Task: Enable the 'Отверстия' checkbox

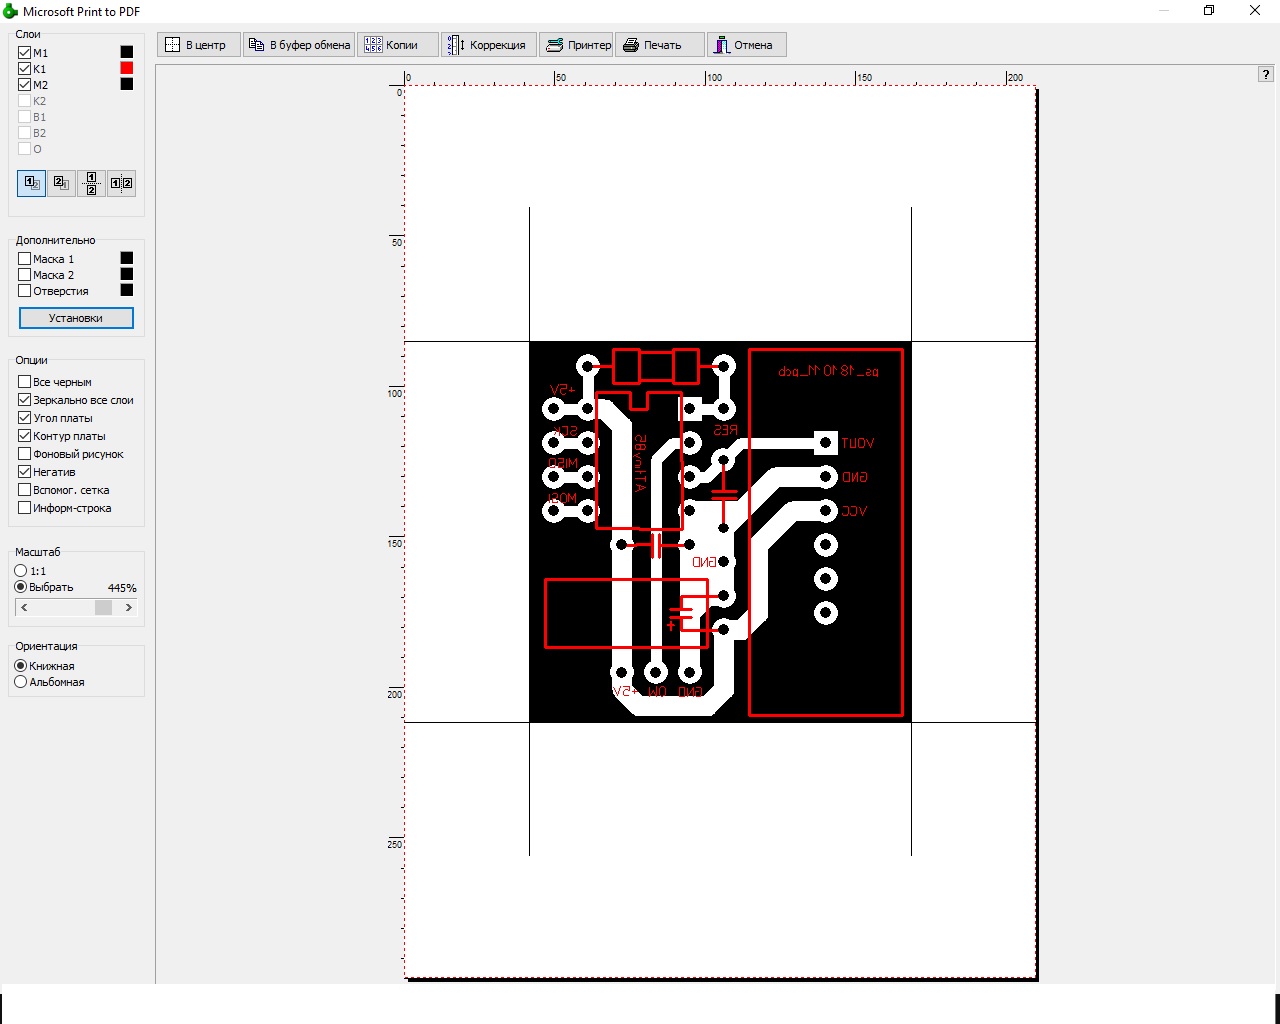Action: (x=25, y=291)
